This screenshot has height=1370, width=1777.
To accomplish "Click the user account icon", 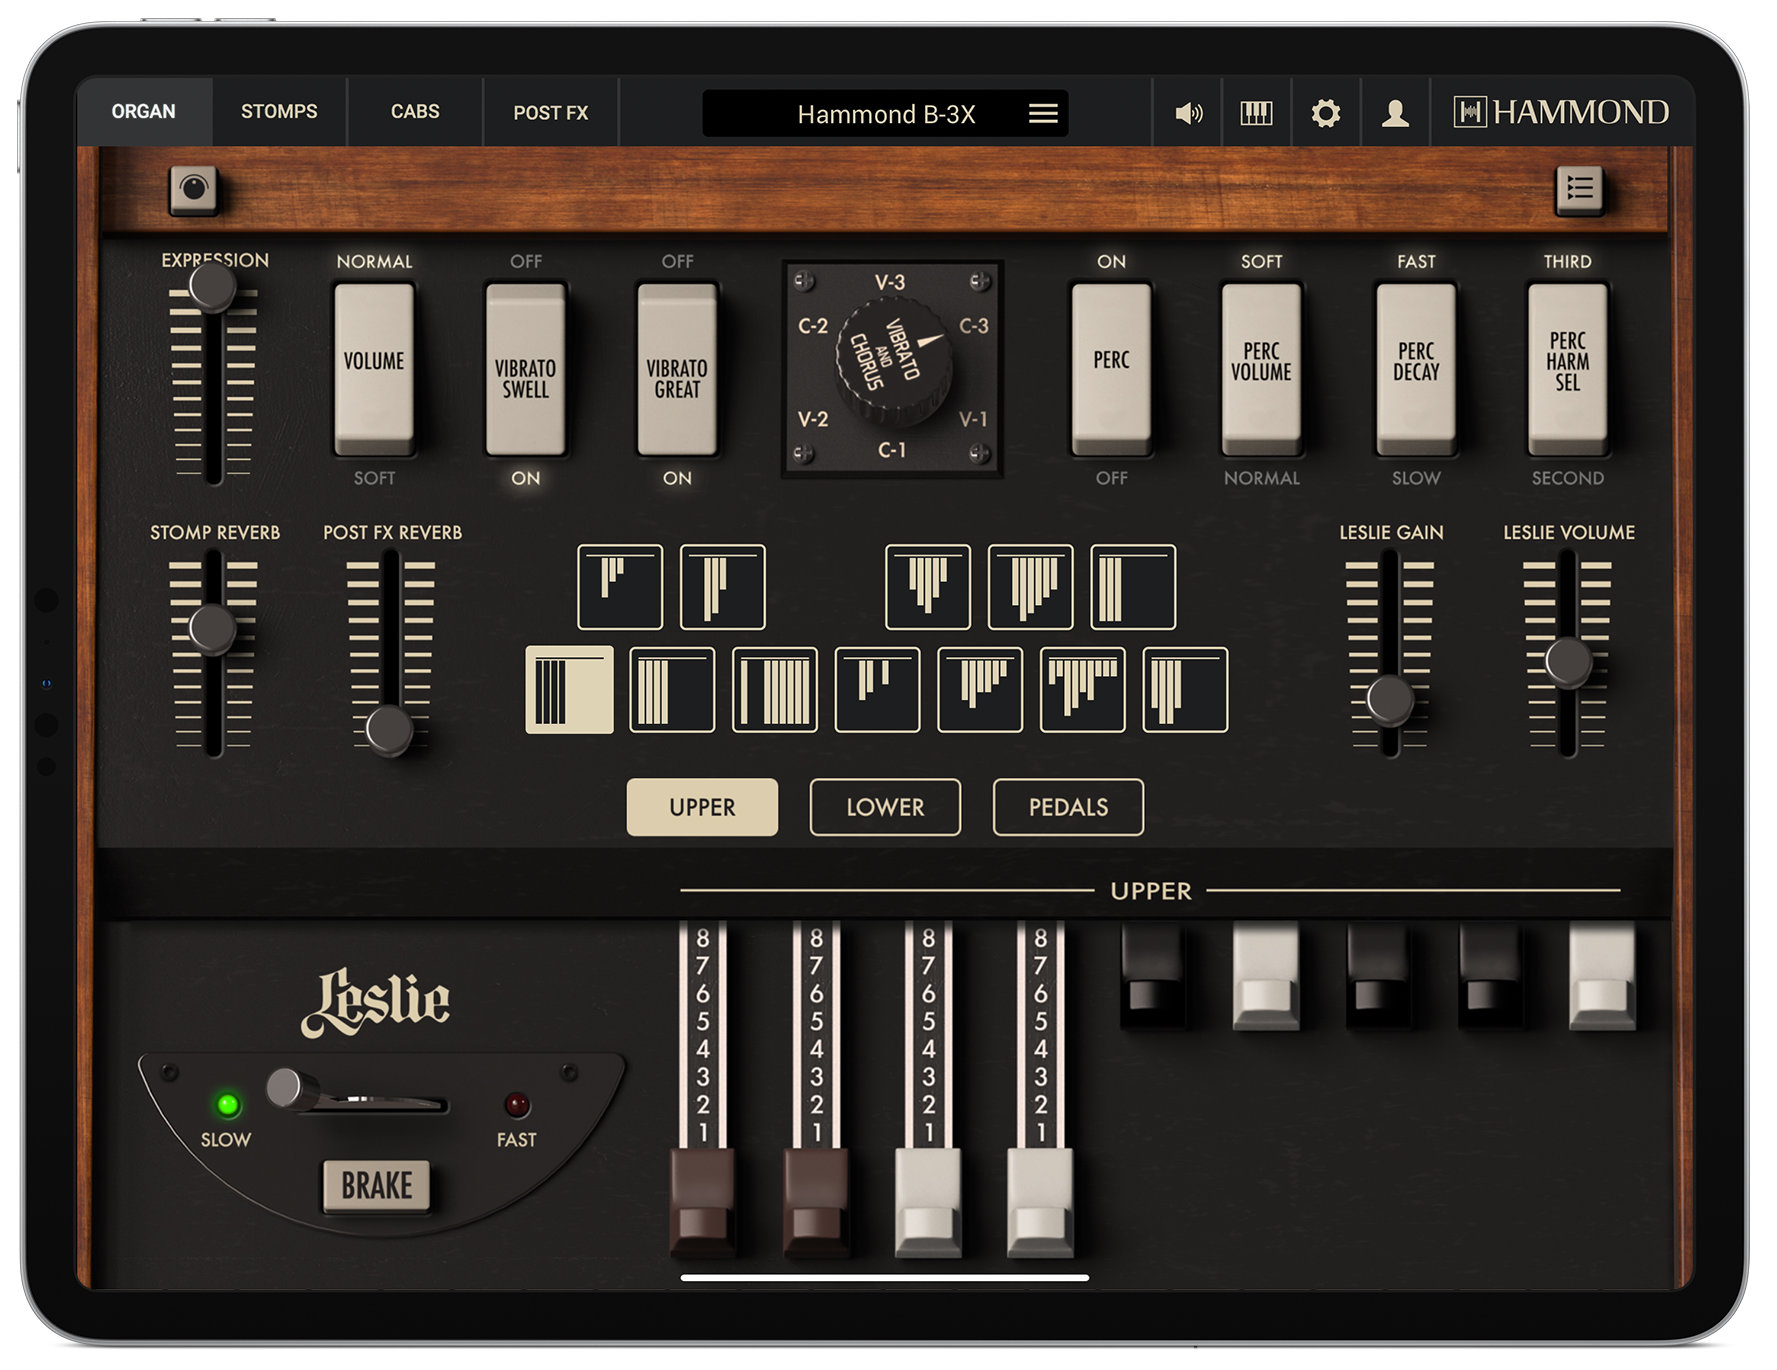I will pos(1394,113).
